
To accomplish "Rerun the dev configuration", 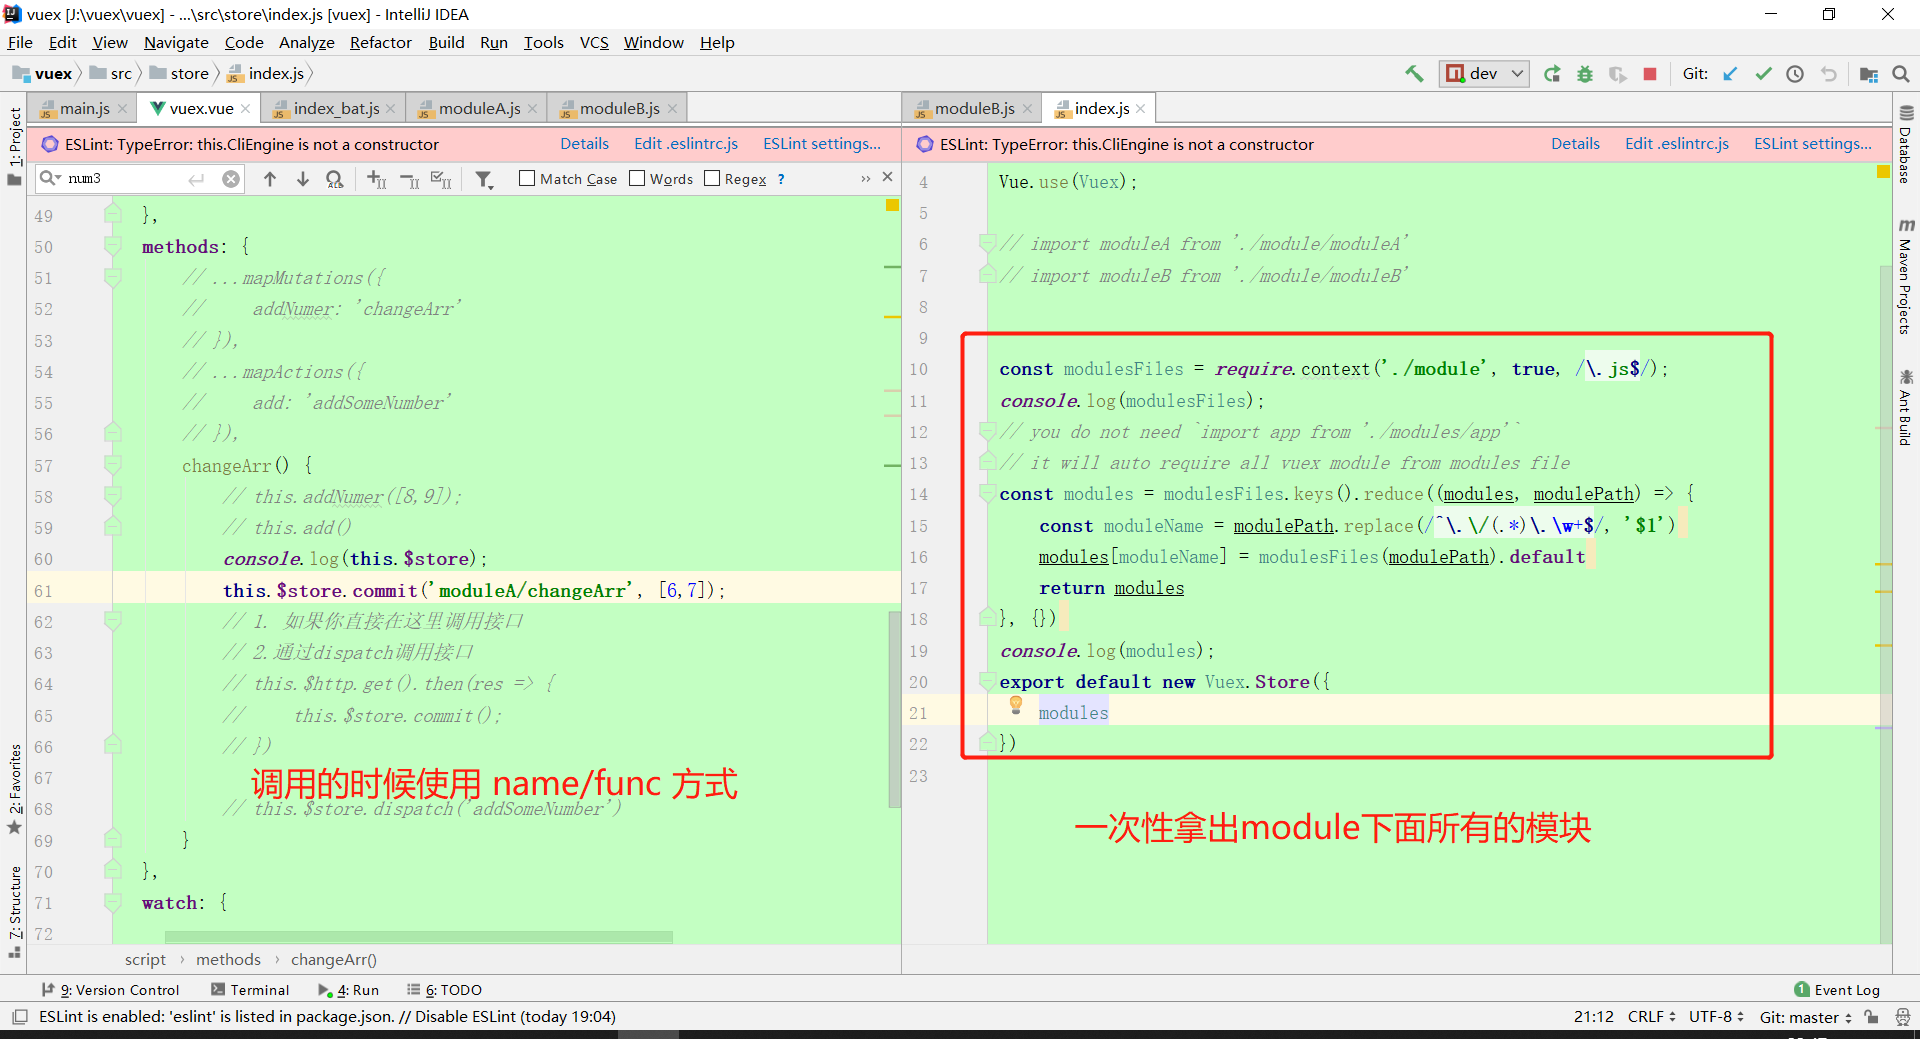I will tap(1552, 74).
